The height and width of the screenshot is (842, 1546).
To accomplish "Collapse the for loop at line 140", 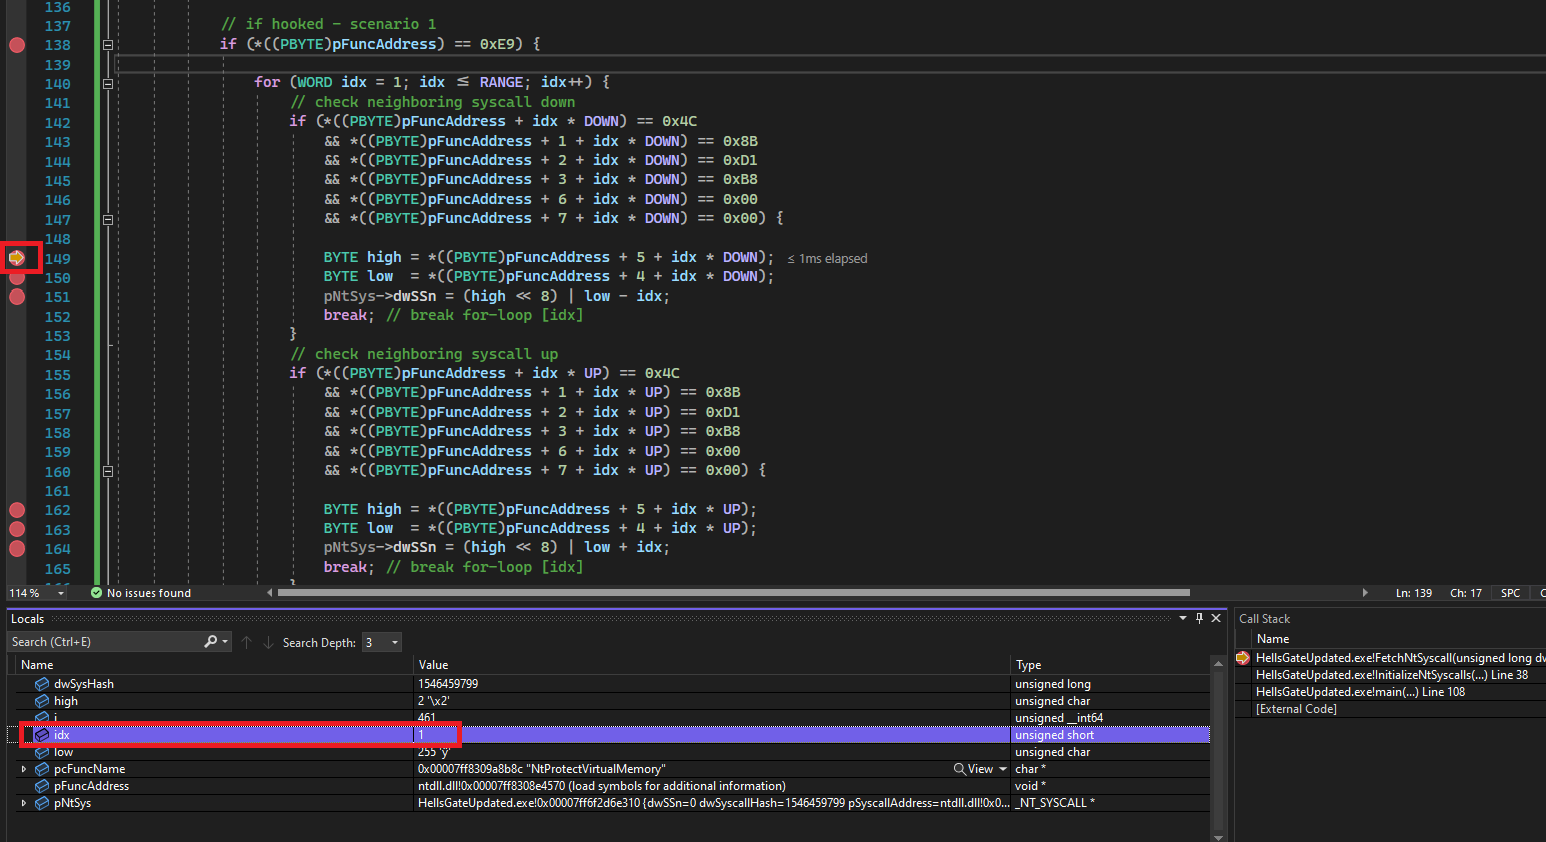I will [108, 83].
